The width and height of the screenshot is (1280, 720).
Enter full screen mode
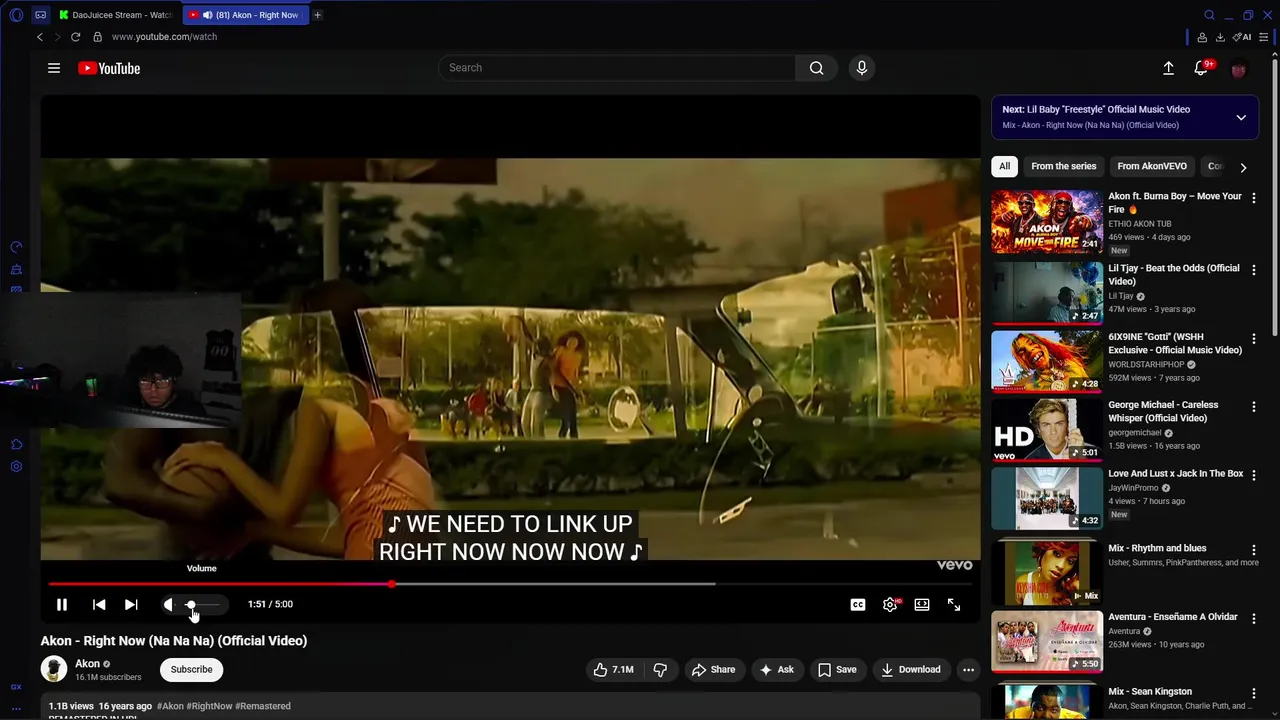tap(954, 604)
